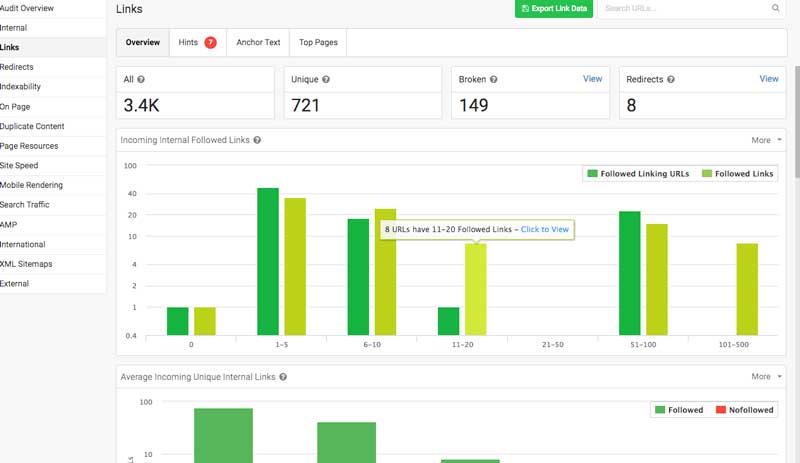Click help icon next to All
Image resolution: width=800 pixels, height=463 pixels.
click(x=141, y=79)
